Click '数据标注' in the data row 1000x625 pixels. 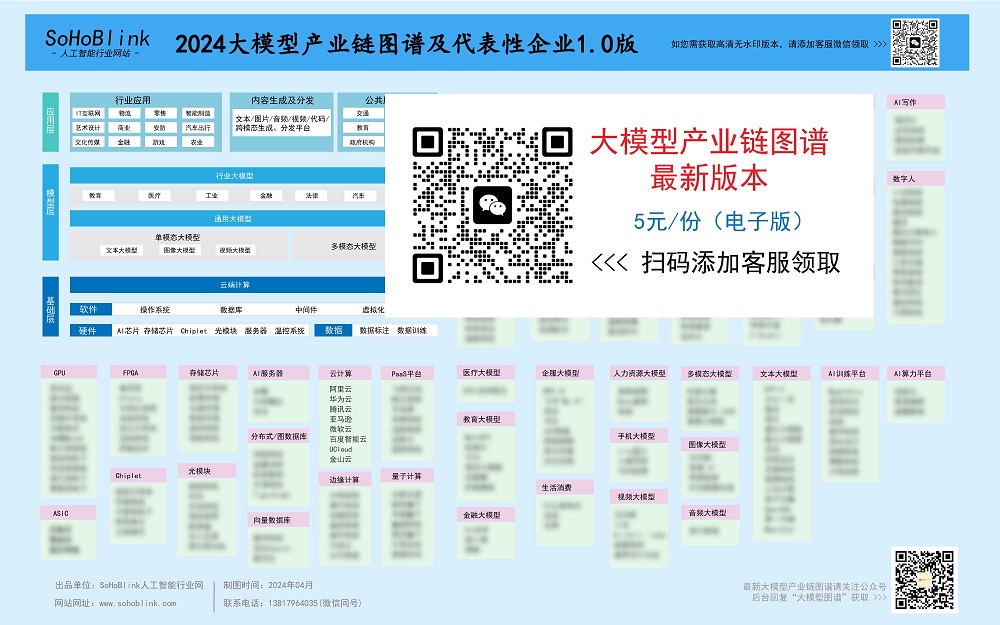[374, 331]
